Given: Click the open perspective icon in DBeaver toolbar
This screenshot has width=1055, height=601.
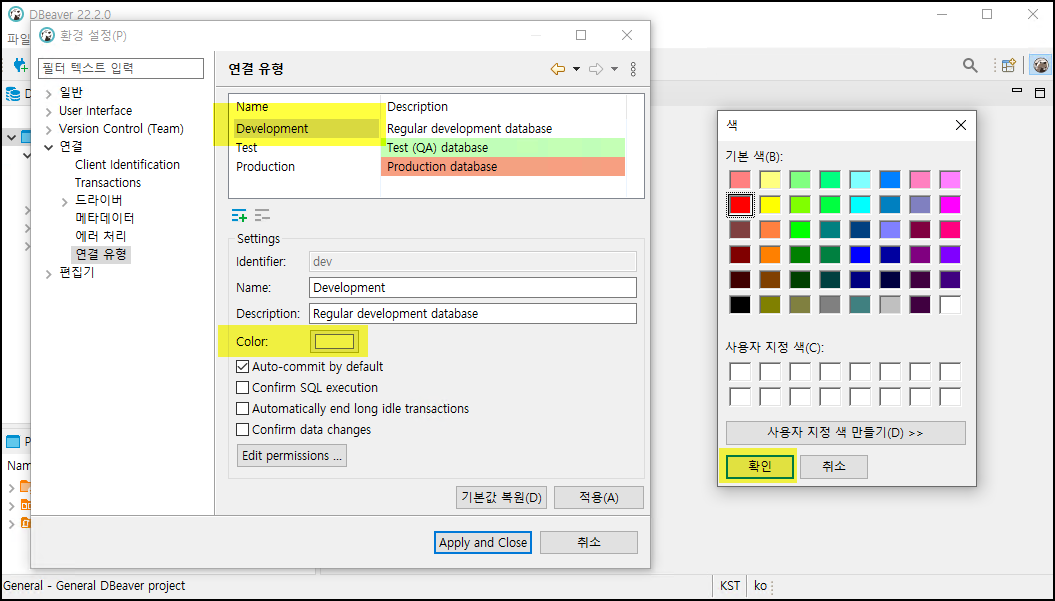Looking at the screenshot, I should coord(1008,65).
